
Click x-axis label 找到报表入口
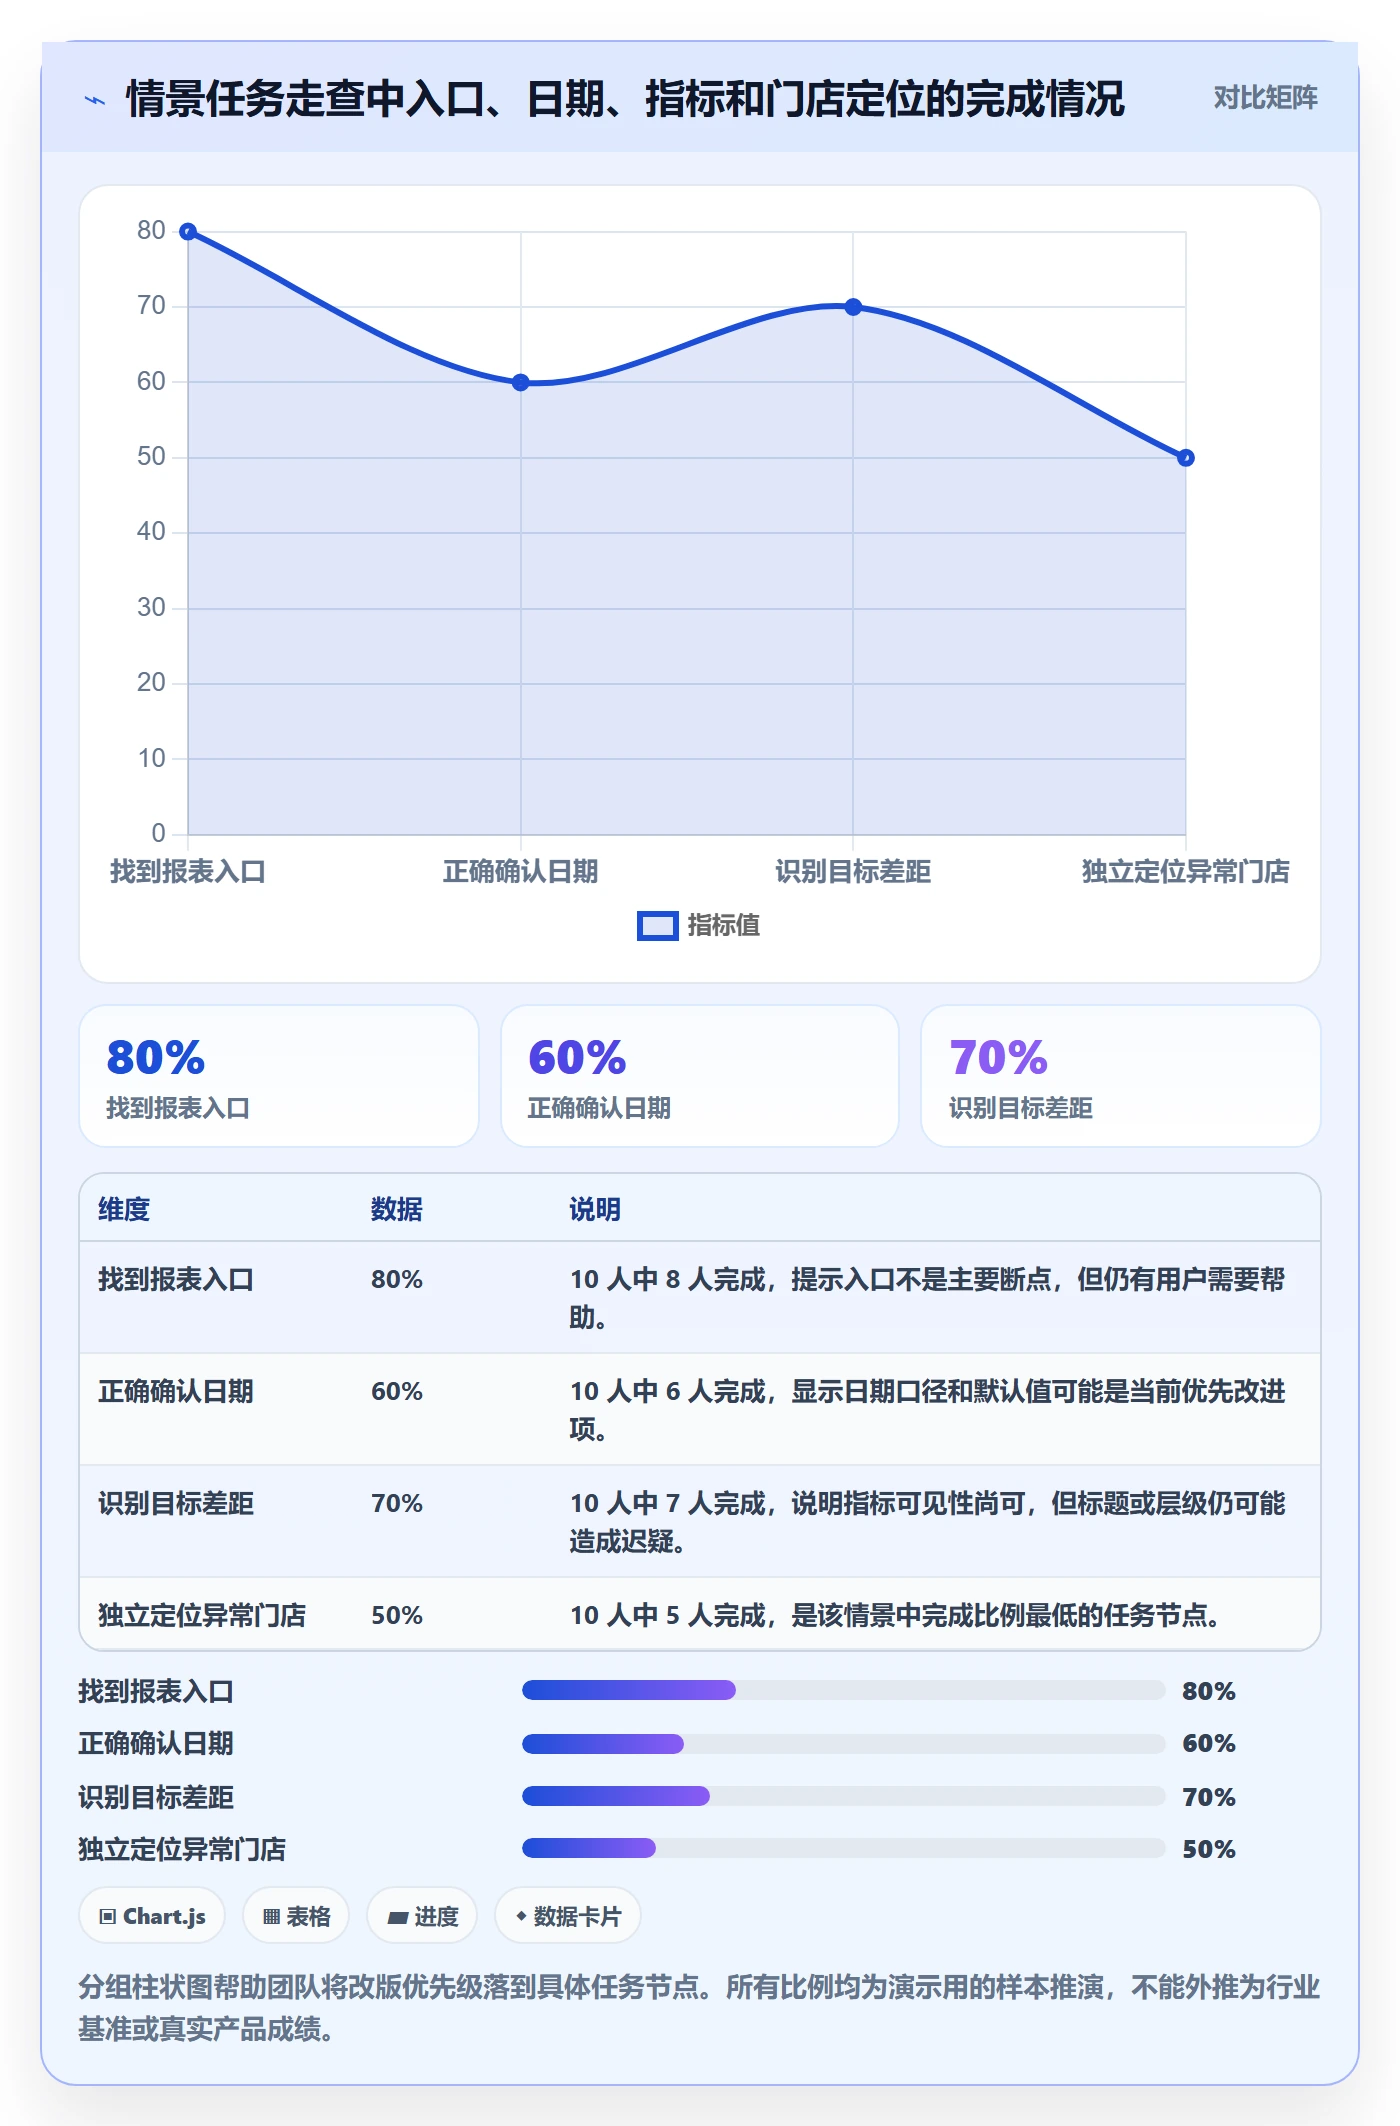coord(188,871)
